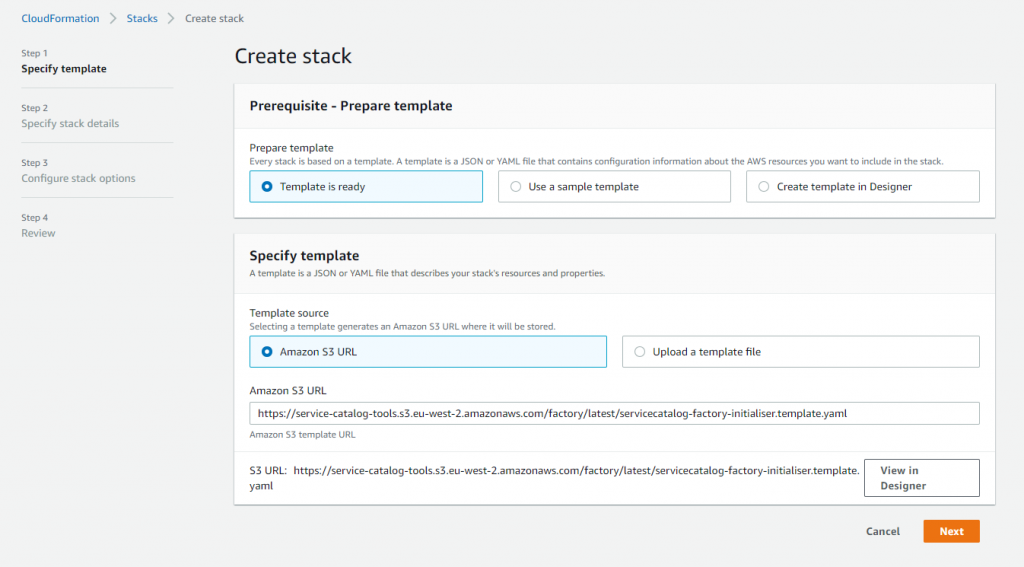This screenshot has height=567, width=1024.
Task: Select Amazon S3 URL as template source
Action: [428, 351]
